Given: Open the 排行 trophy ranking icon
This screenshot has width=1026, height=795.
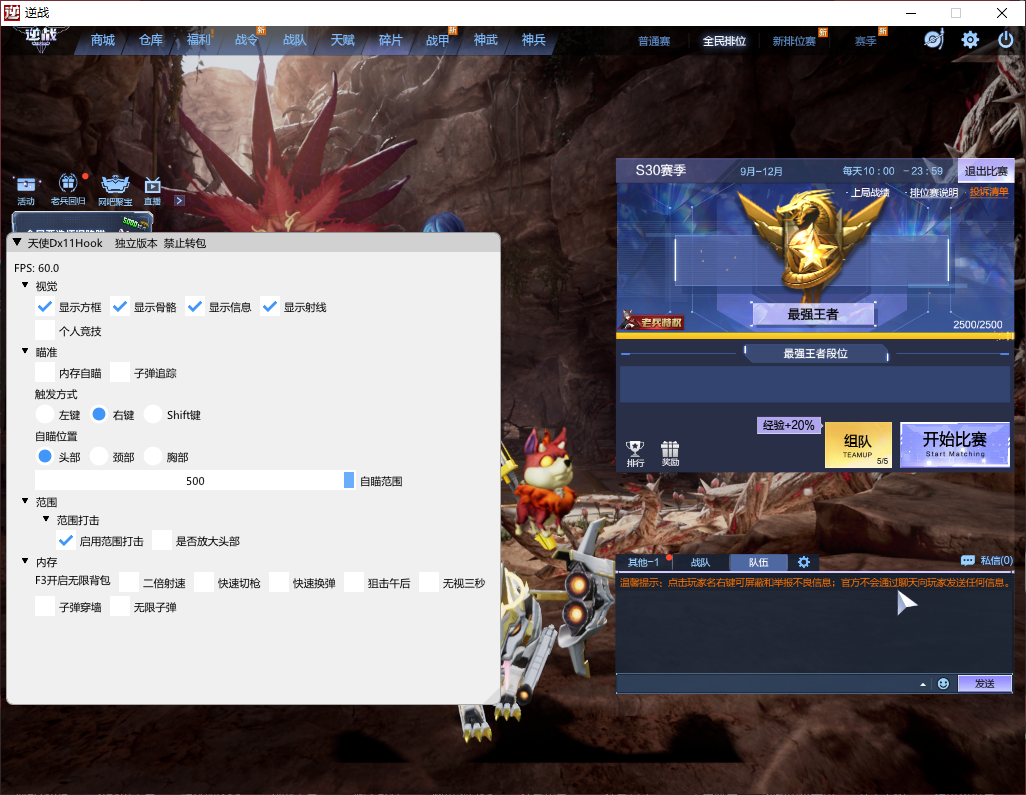Looking at the screenshot, I should click(x=635, y=452).
